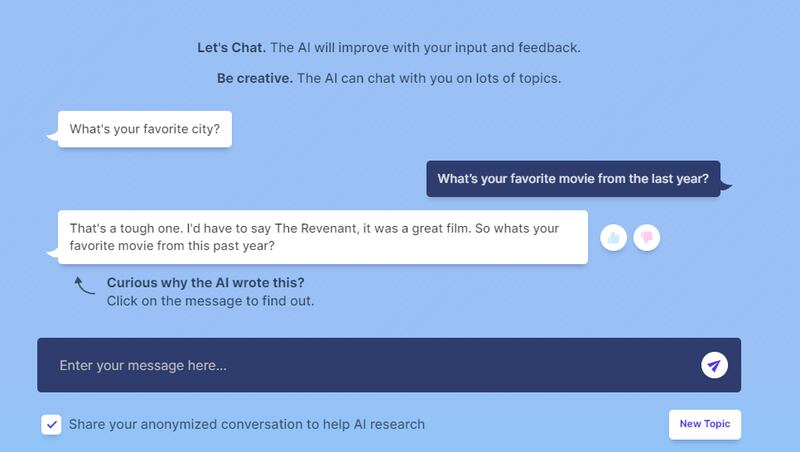Start a New Topic
Screen dimensions: 800x452
(704, 424)
